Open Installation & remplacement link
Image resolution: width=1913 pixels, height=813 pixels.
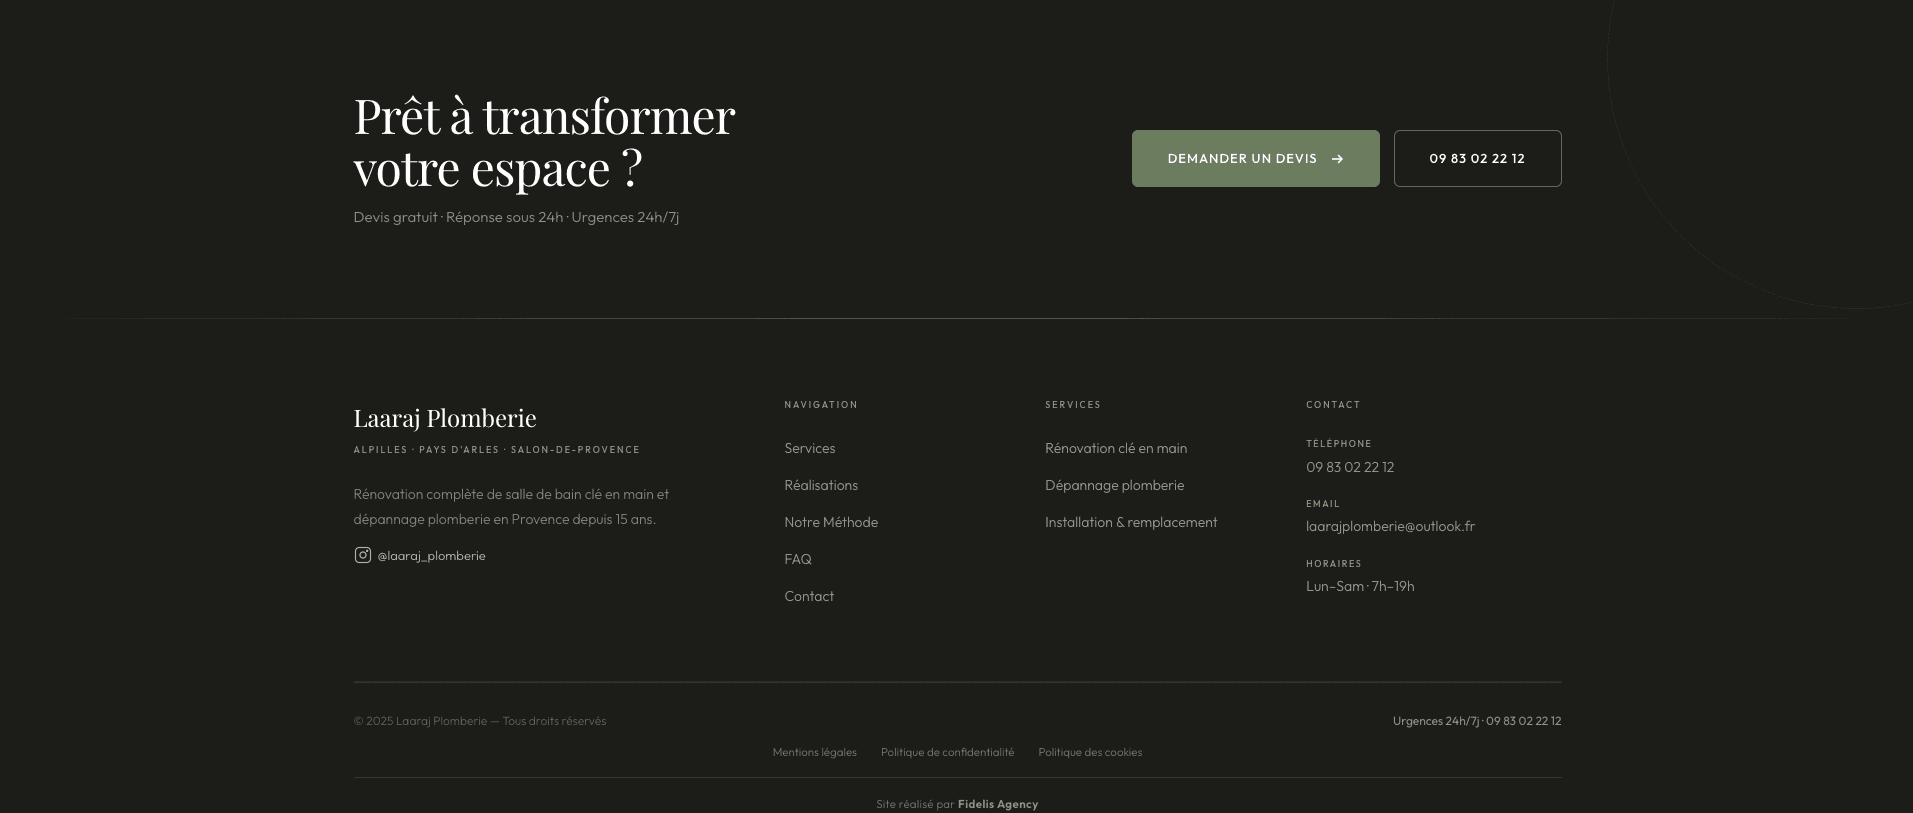[1131, 522]
